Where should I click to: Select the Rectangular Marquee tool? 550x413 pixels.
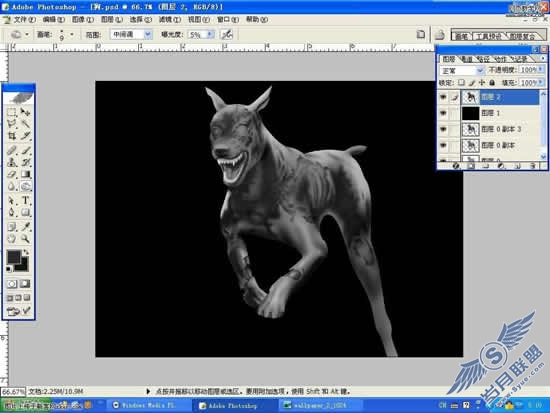tap(12, 112)
